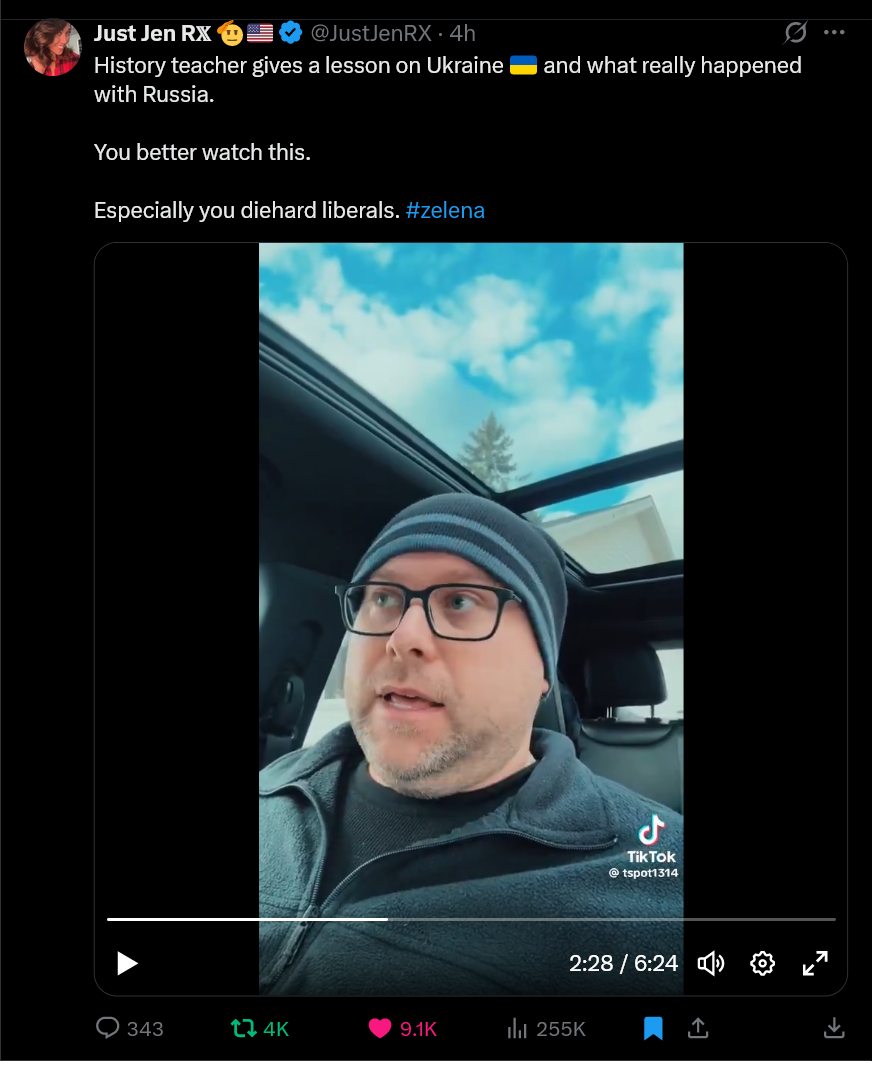This screenshot has width=876, height=1066.
Task: Open the #zelena hashtag link
Action: pyautogui.click(x=445, y=210)
